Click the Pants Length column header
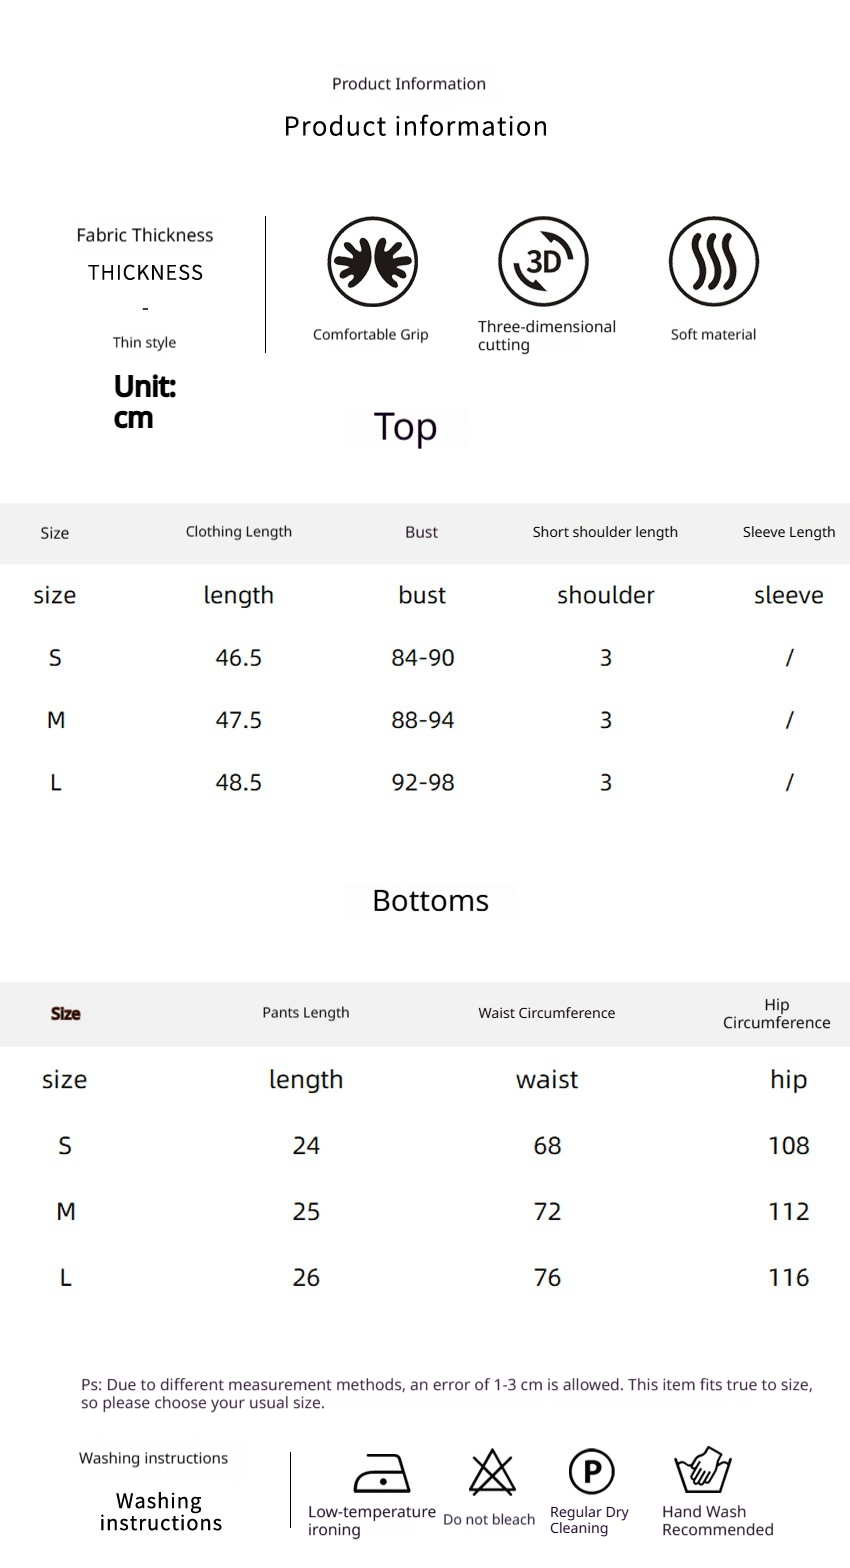 [306, 1013]
